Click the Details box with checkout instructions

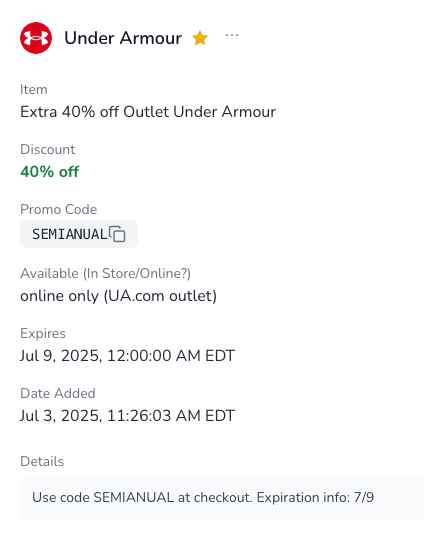click(x=222, y=498)
